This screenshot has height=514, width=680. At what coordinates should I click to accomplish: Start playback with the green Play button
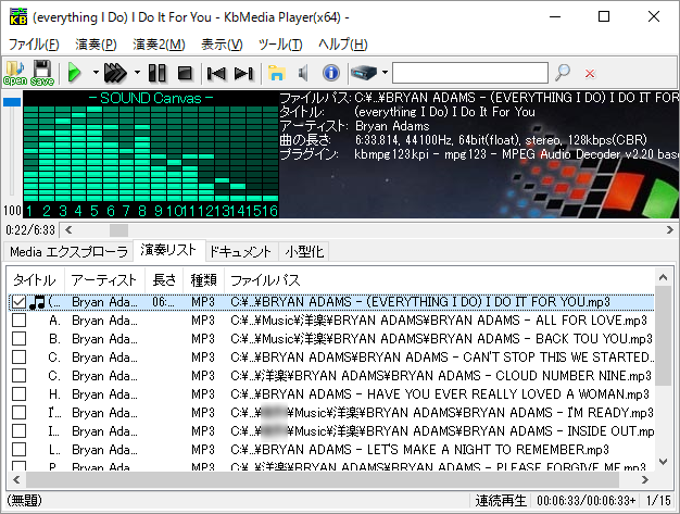point(75,73)
